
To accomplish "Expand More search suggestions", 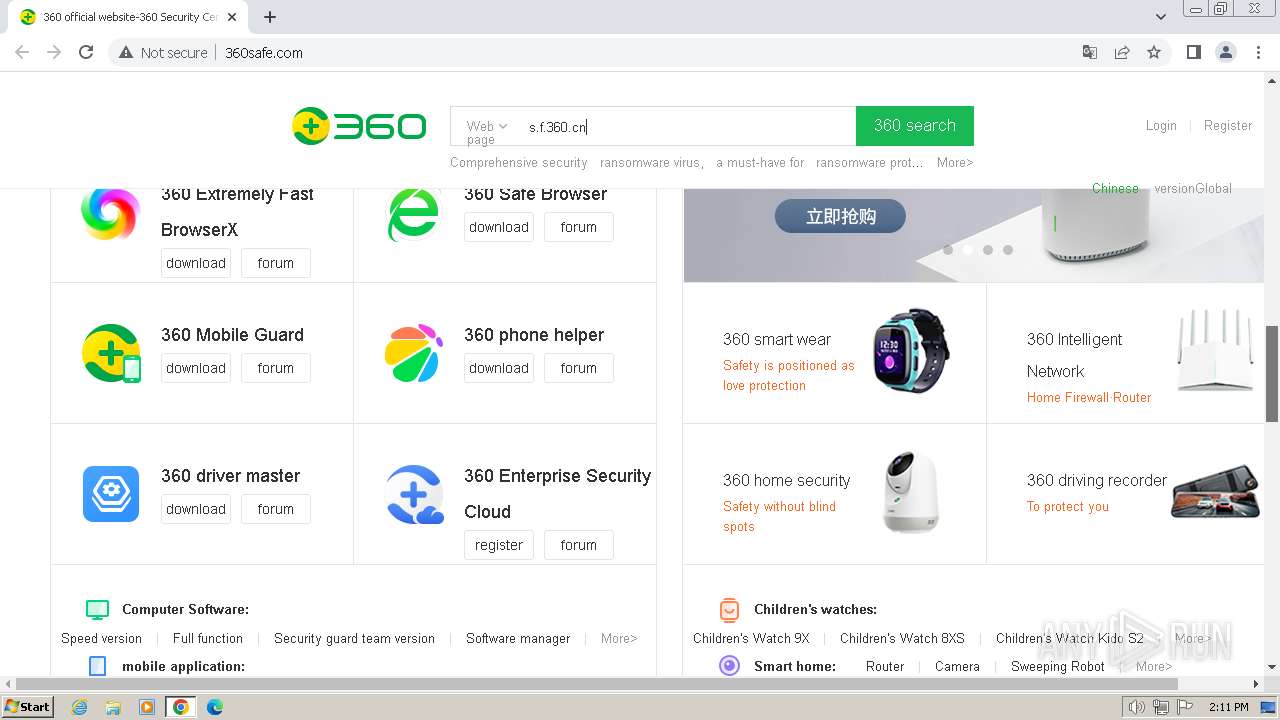I will pos(955,162).
